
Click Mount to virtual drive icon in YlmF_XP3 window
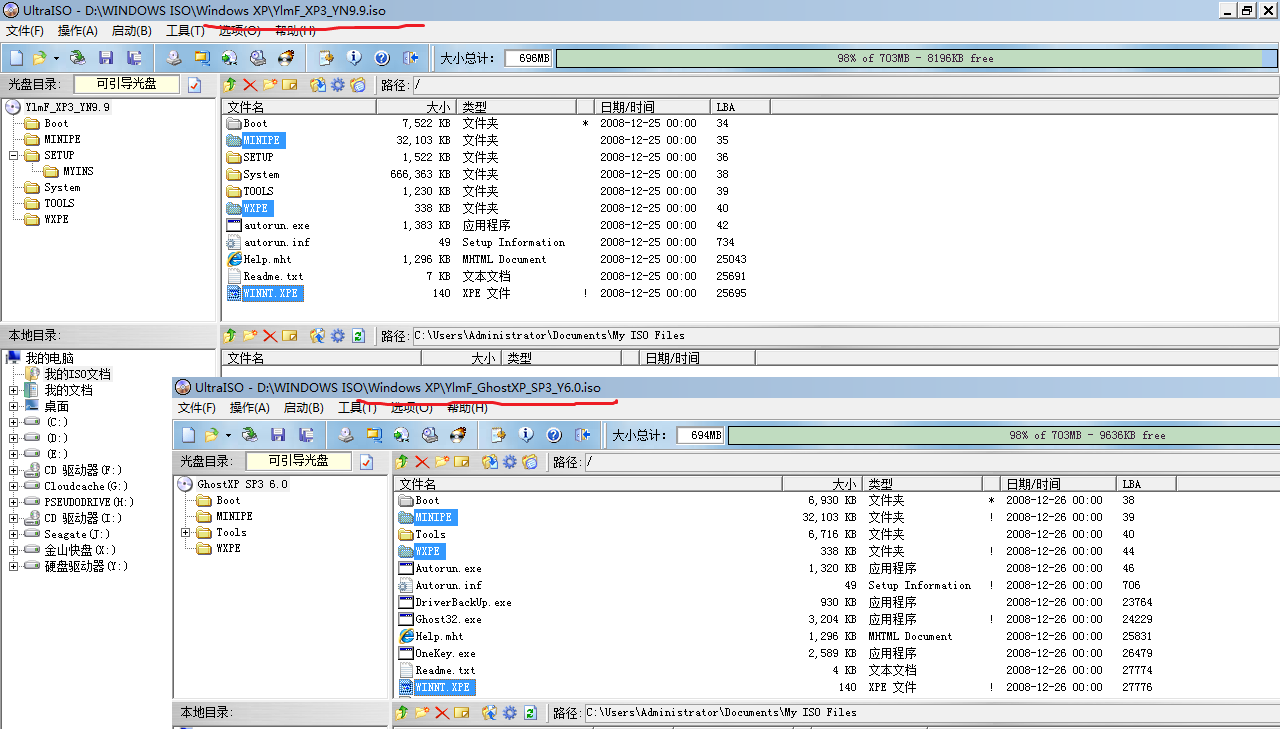tap(257, 58)
